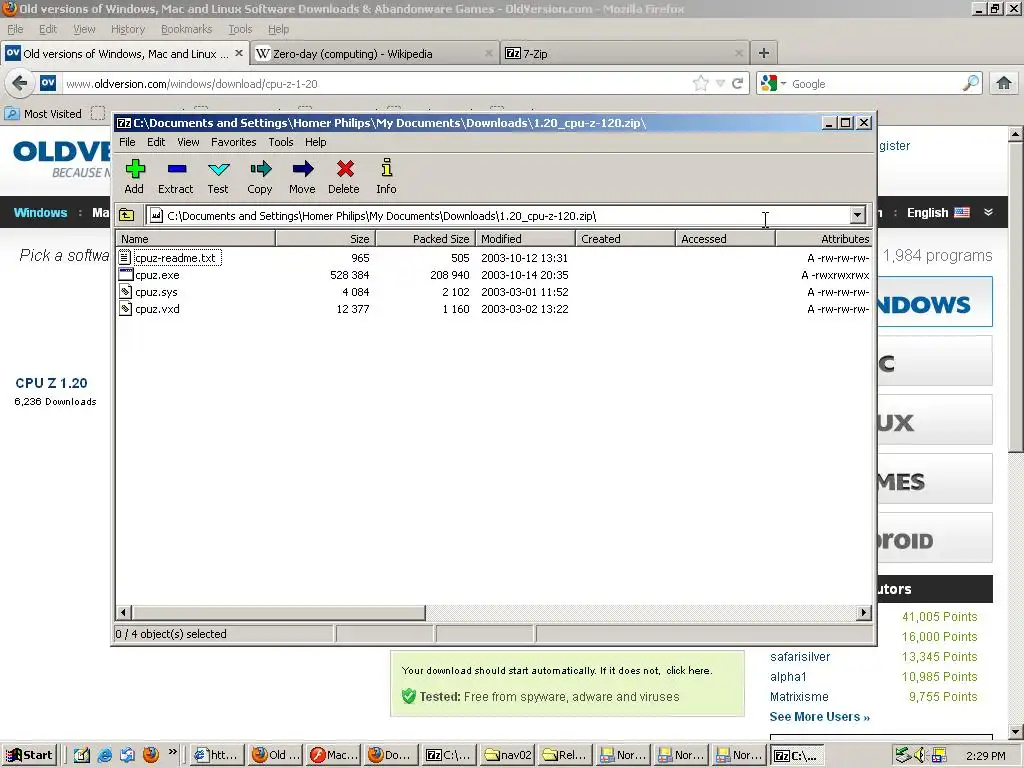
Task: Click the search magnifier icon
Action: [x=970, y=83]
